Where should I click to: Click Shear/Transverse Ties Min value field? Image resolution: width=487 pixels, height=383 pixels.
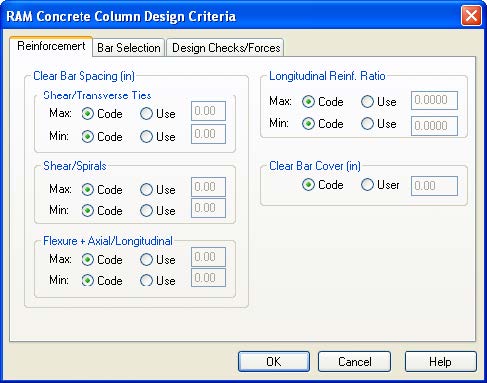pos(208,134)
